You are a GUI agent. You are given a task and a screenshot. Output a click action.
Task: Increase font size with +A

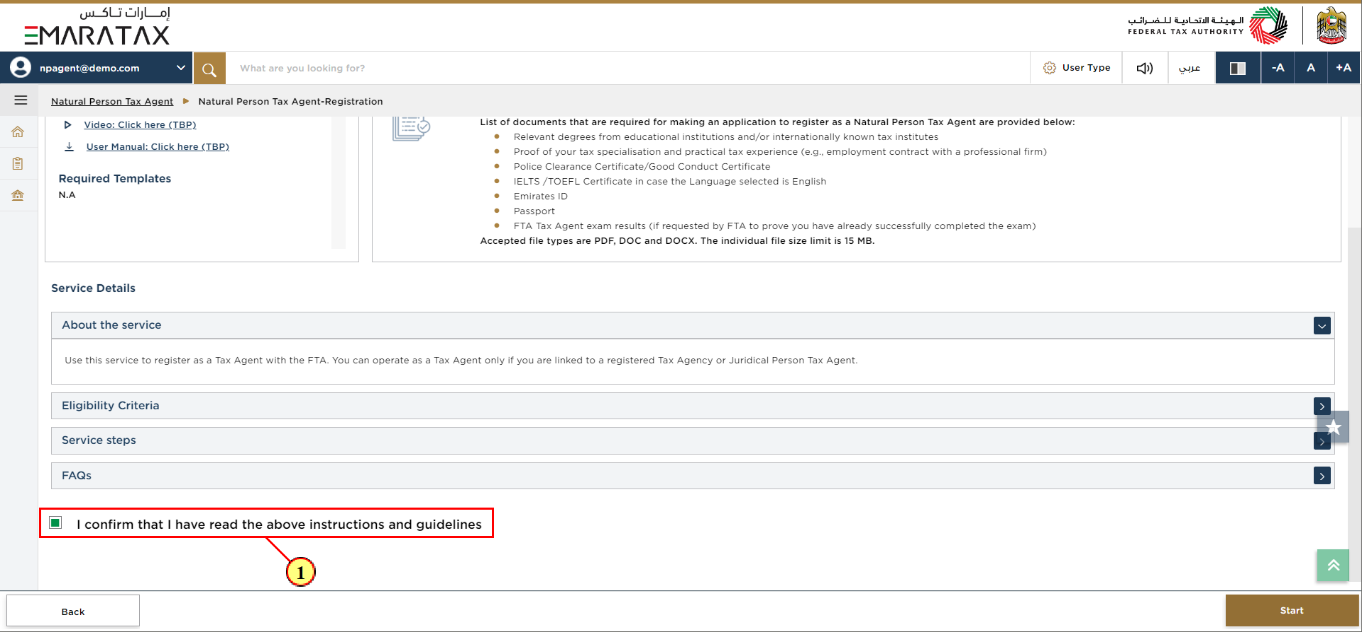click(x=1343, y=68)
